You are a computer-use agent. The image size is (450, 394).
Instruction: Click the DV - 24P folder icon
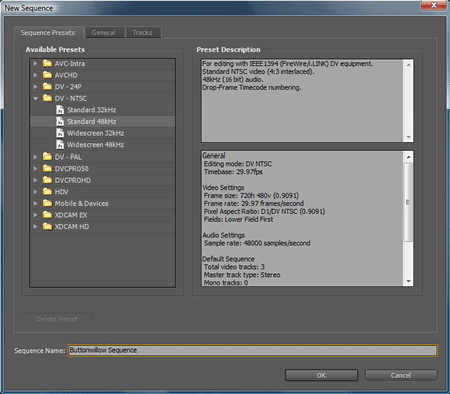click(x=47, y=87)
